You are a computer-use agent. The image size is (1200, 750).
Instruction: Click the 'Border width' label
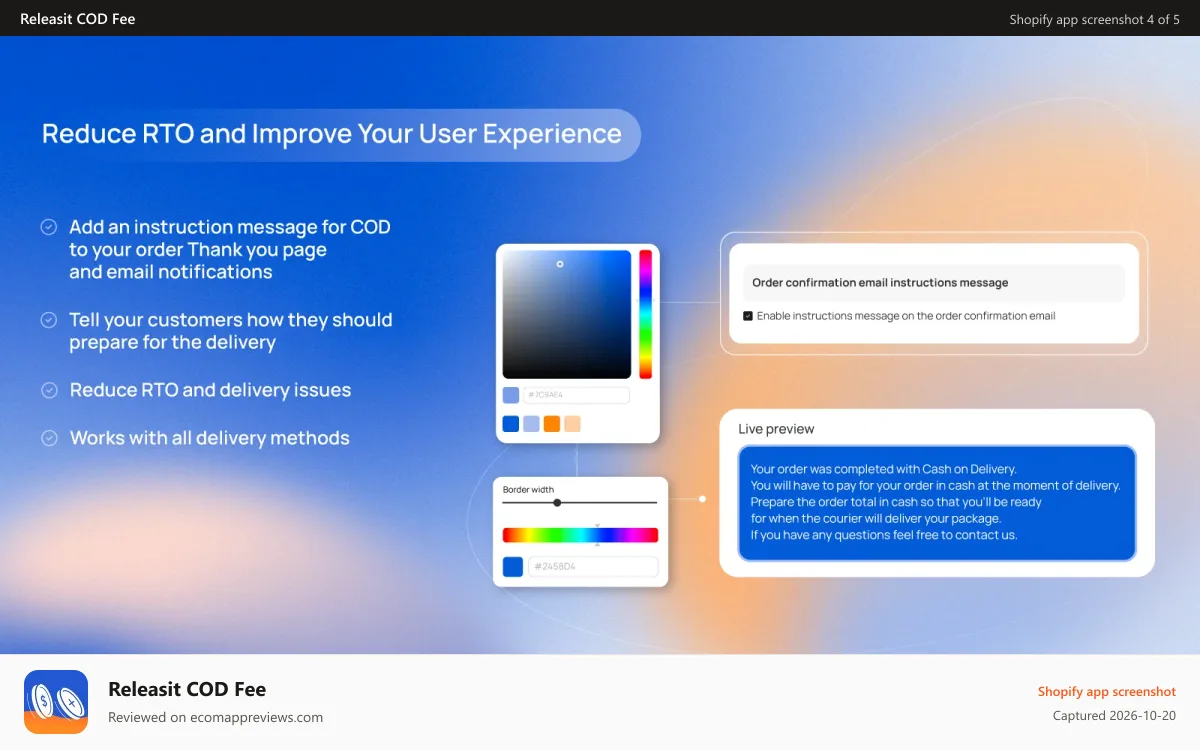(528, 490)
